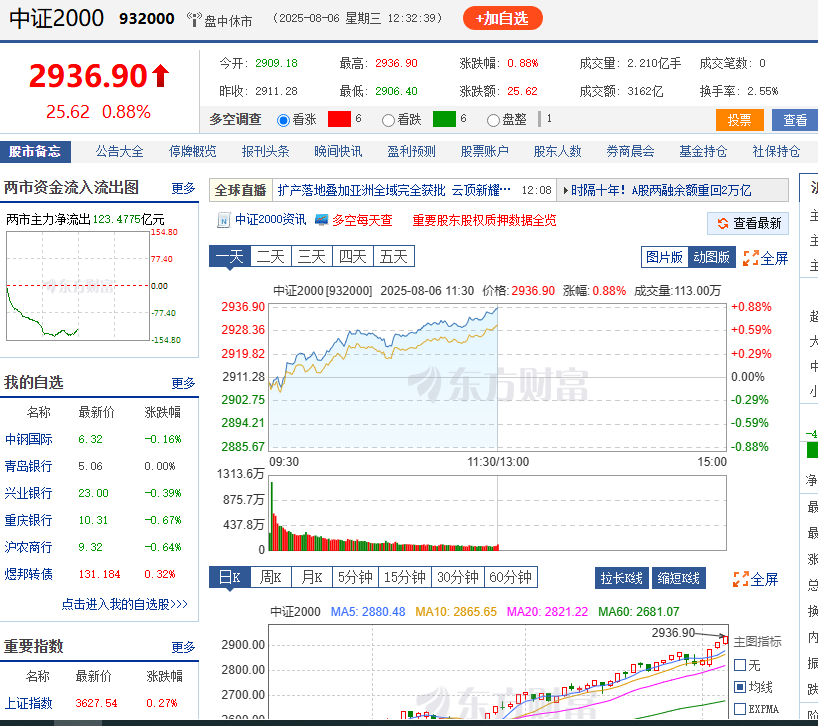
Task: Open the 点击进入我的自选股 link
Action: click(124, 604)
